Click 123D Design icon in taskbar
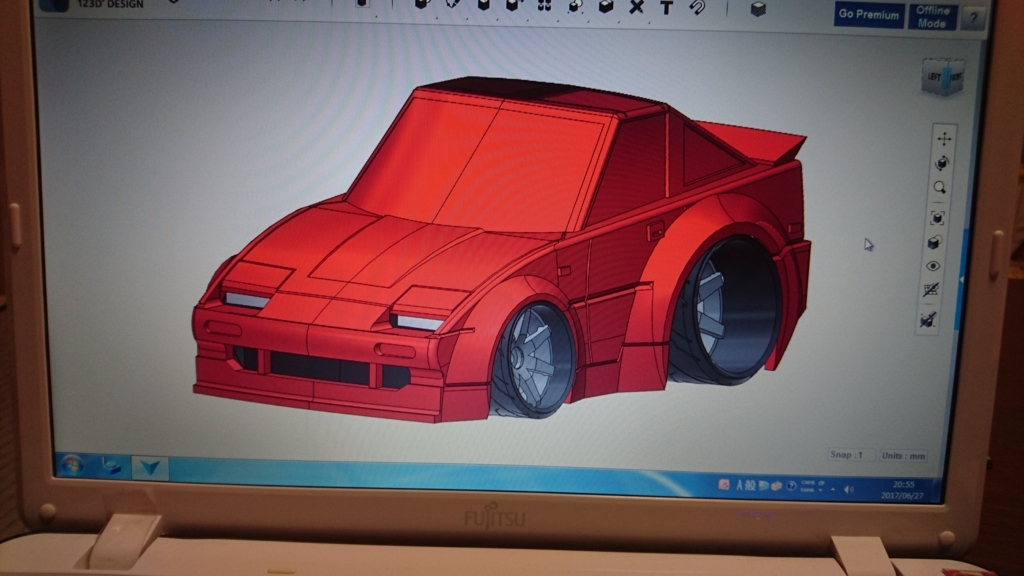The image size is (1024, 576). pos(111,467)
